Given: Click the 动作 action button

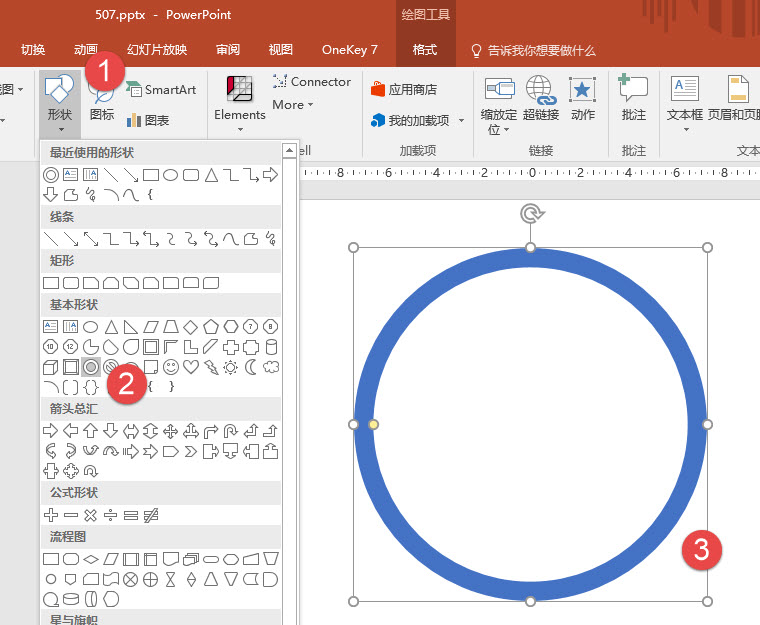Looking at the screenshot, I should pyautogui.click(x=583, y=98).
